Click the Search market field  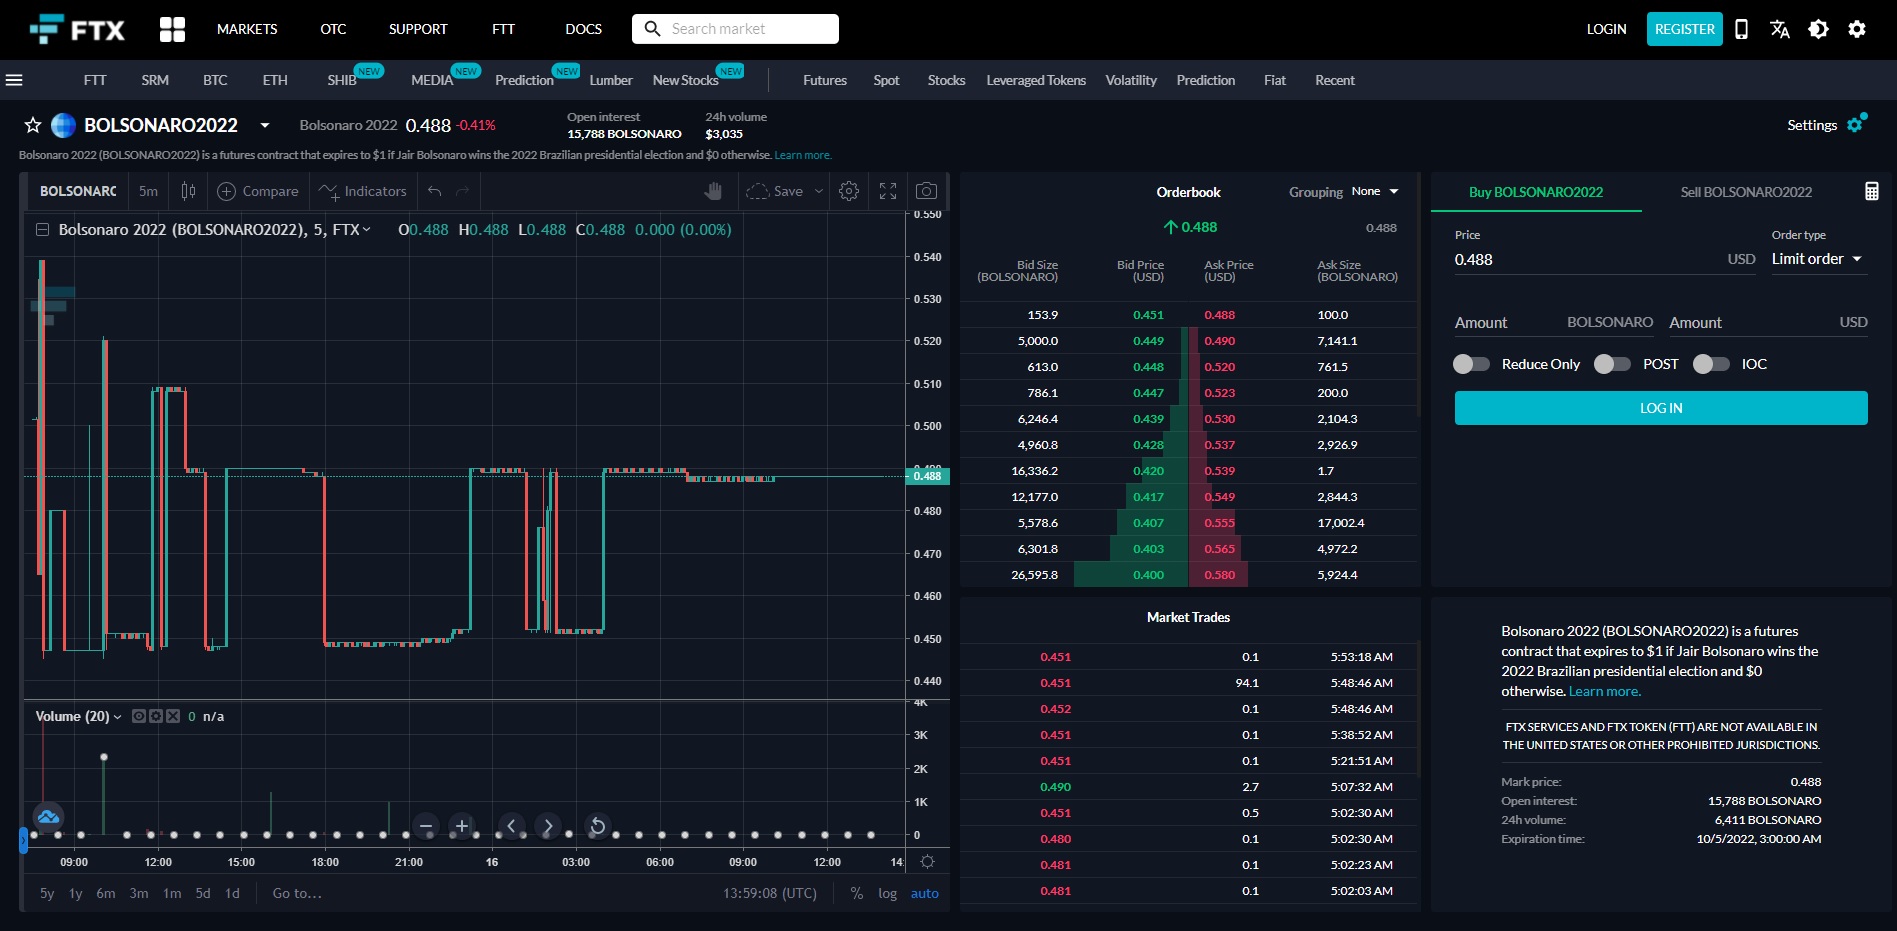tap(735, 29)
